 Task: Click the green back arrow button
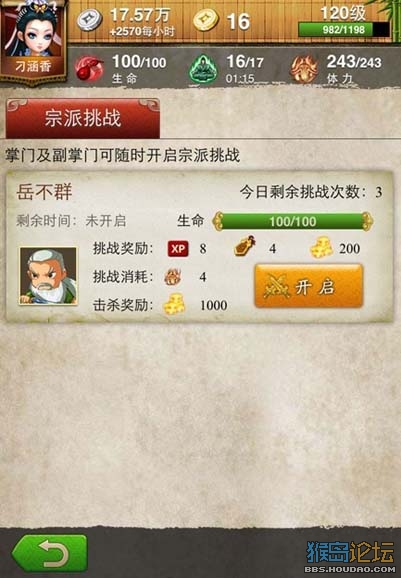(x=50, y=553)
